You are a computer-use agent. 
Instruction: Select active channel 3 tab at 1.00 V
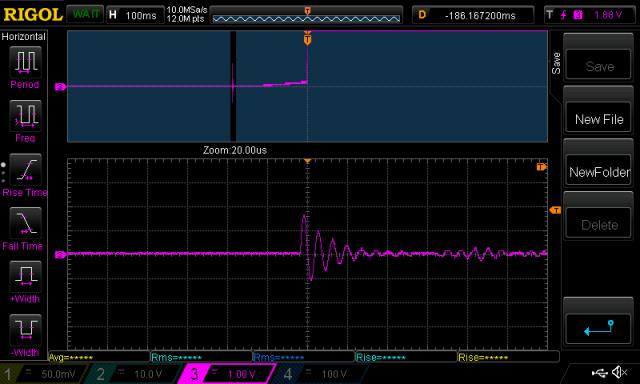[x=227, y=374]
